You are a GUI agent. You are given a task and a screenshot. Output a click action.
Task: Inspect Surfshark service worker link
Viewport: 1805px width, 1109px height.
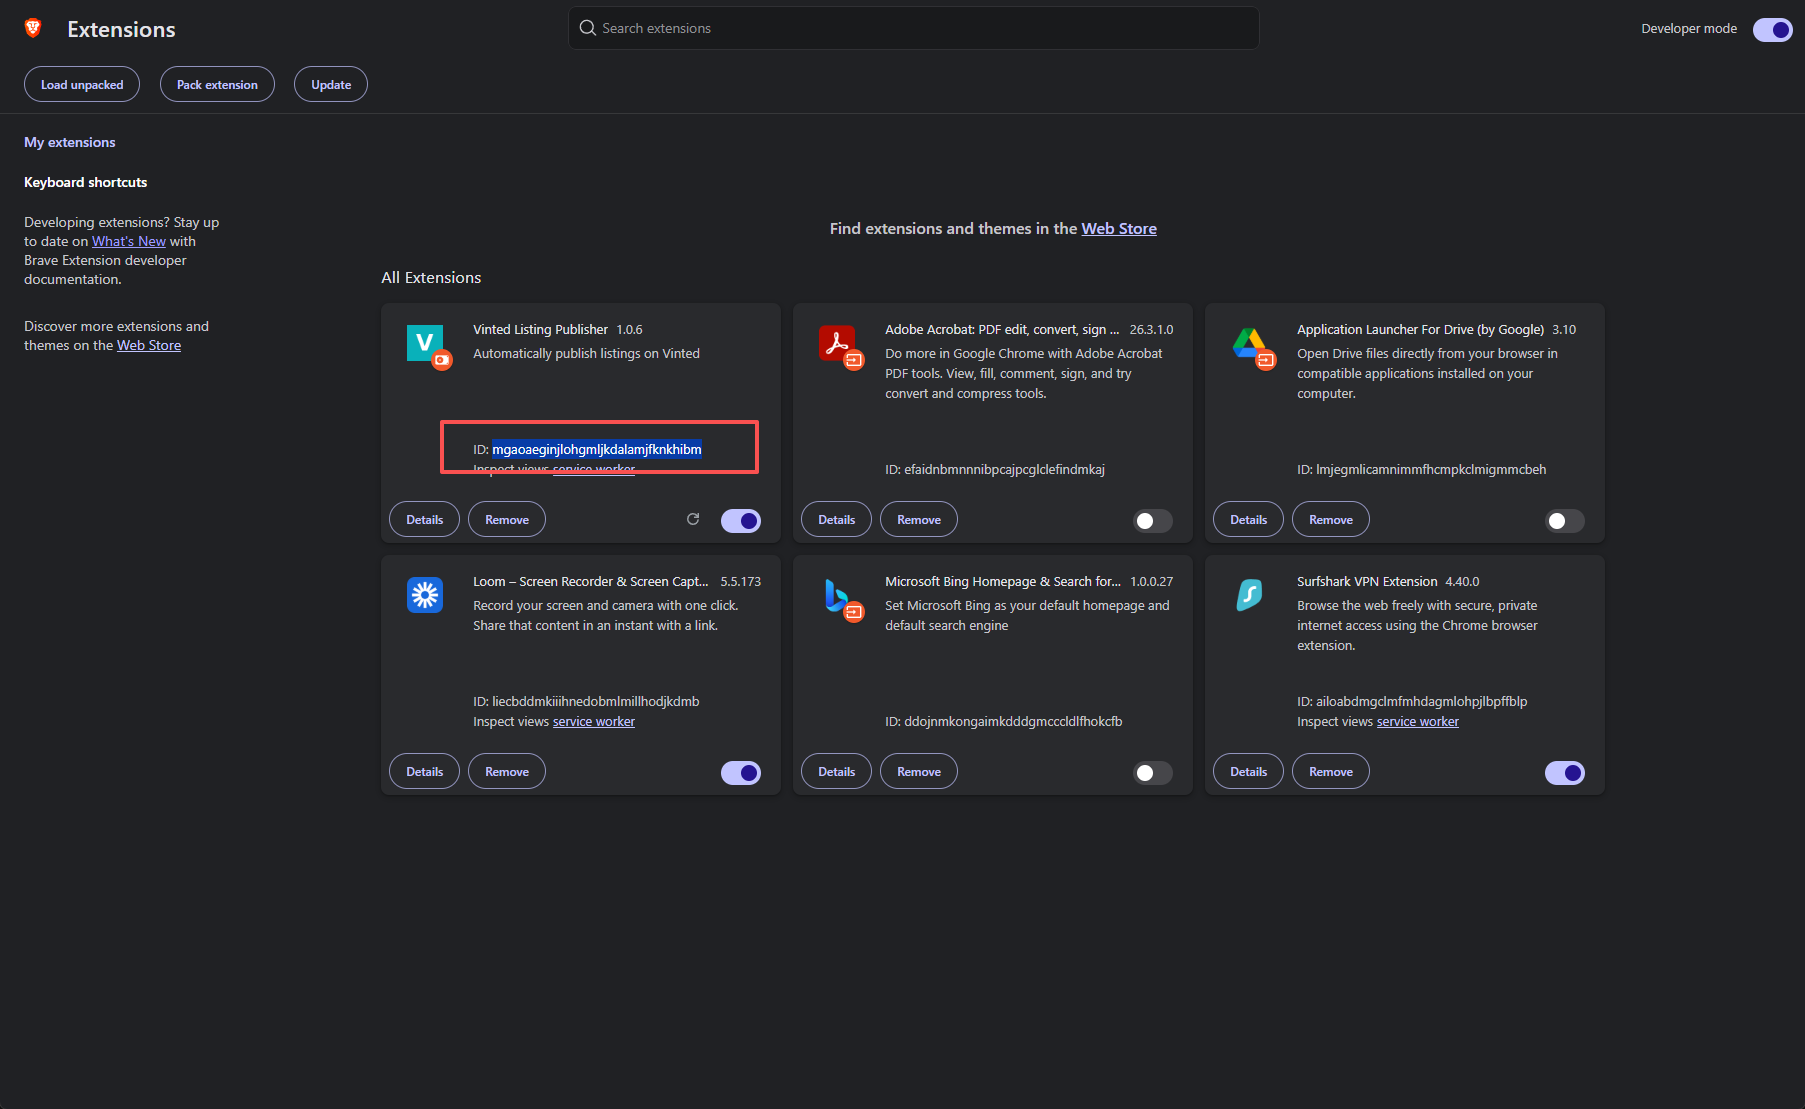(x=1418, y=721)
